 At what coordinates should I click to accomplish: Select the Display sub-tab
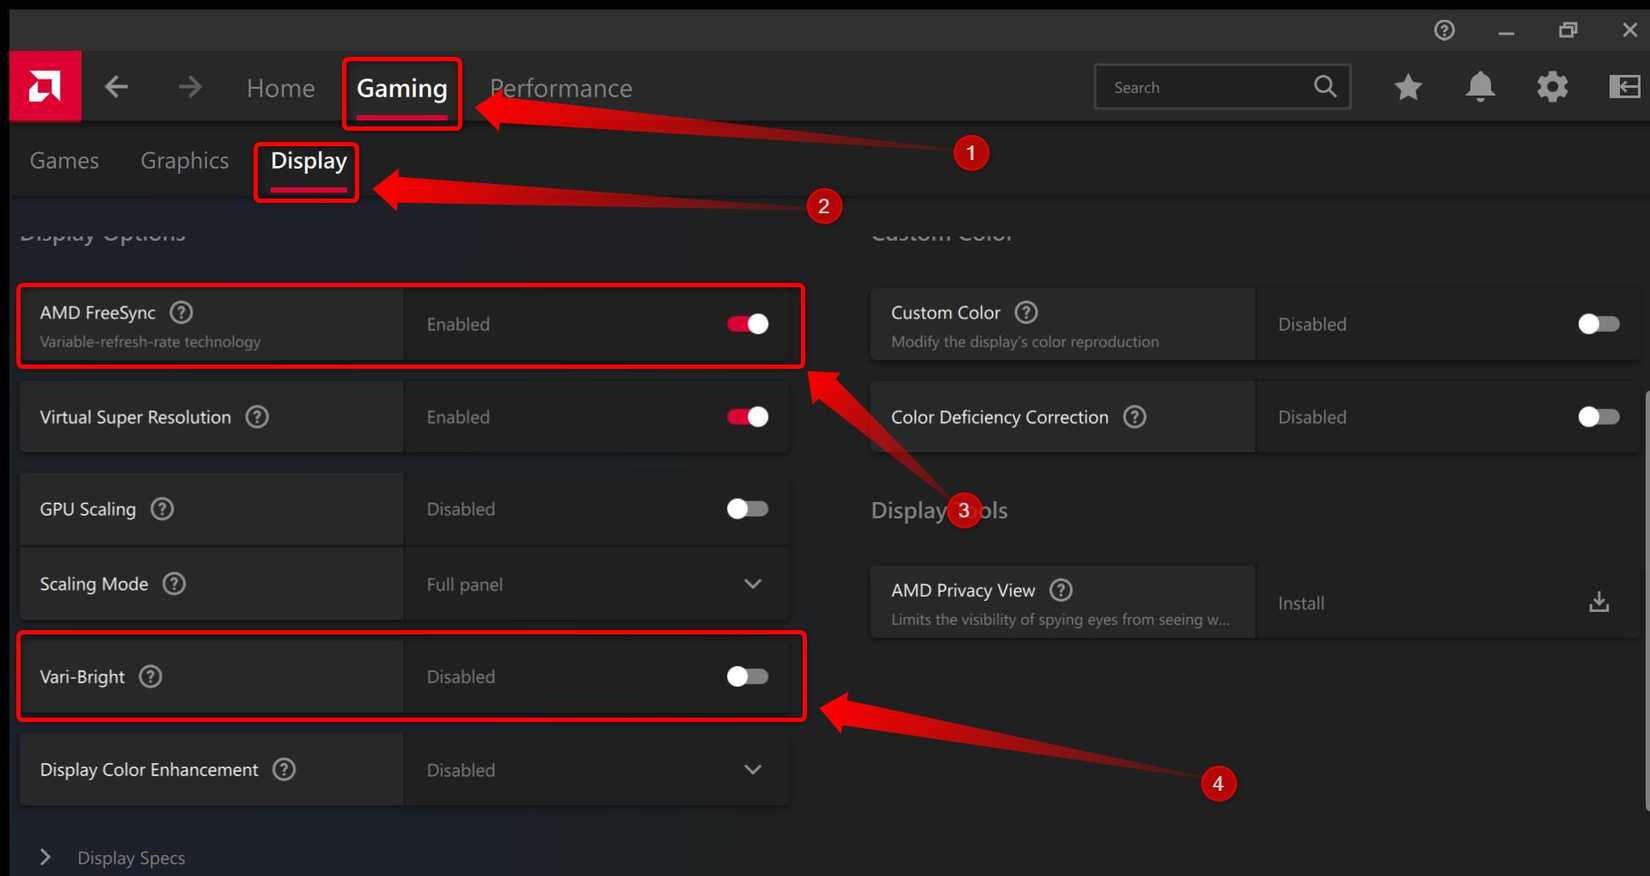(x=309, y=160)
